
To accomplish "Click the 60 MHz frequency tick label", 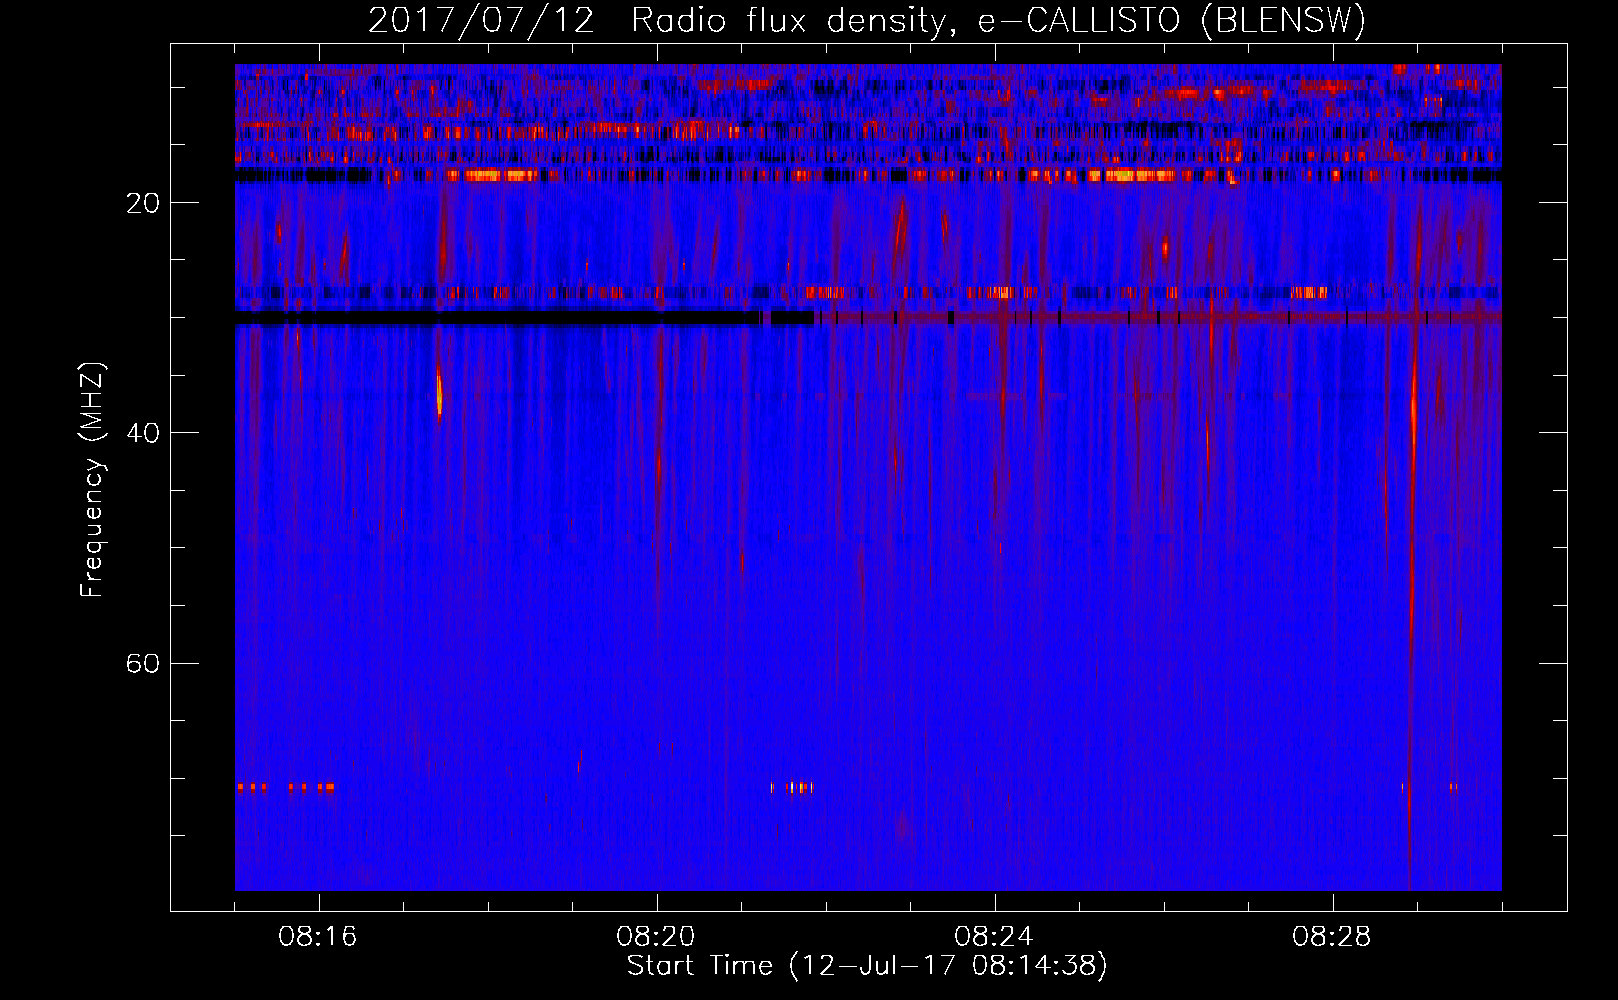I will (x=142, y=664).
